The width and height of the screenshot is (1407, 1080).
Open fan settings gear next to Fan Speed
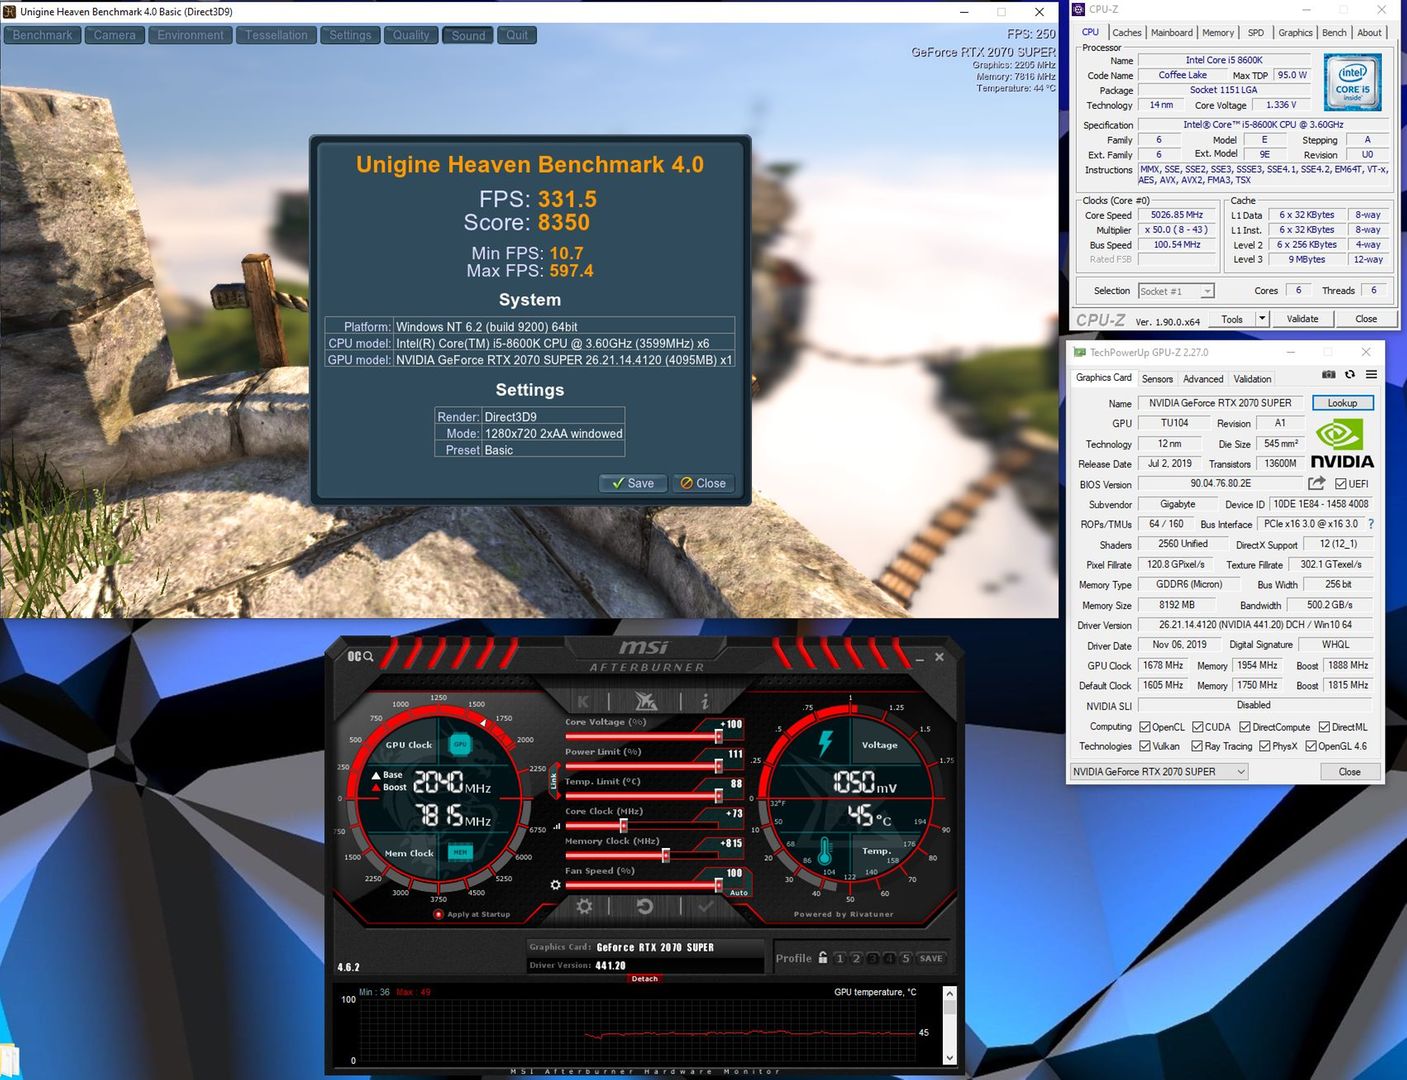(555, 885)
